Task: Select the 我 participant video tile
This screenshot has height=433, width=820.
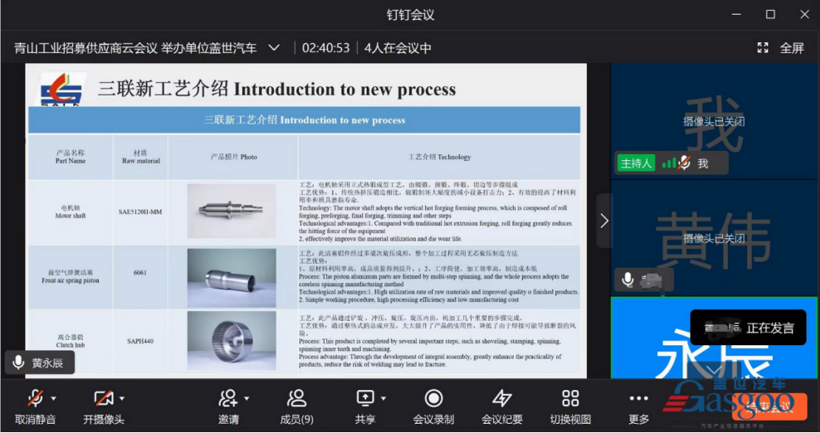Action: (x=714, y=121)
